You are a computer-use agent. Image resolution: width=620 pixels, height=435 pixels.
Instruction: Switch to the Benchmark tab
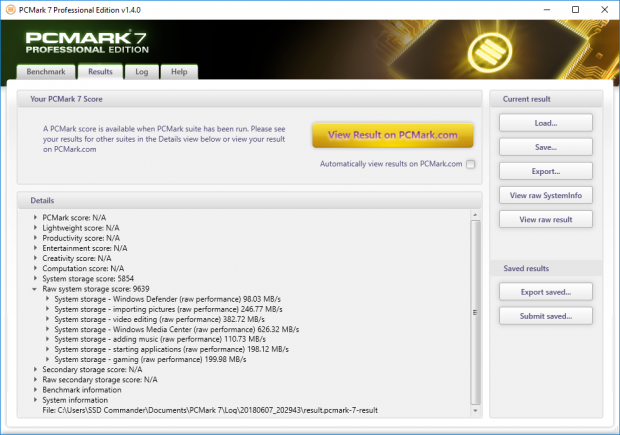pos(46,72)
